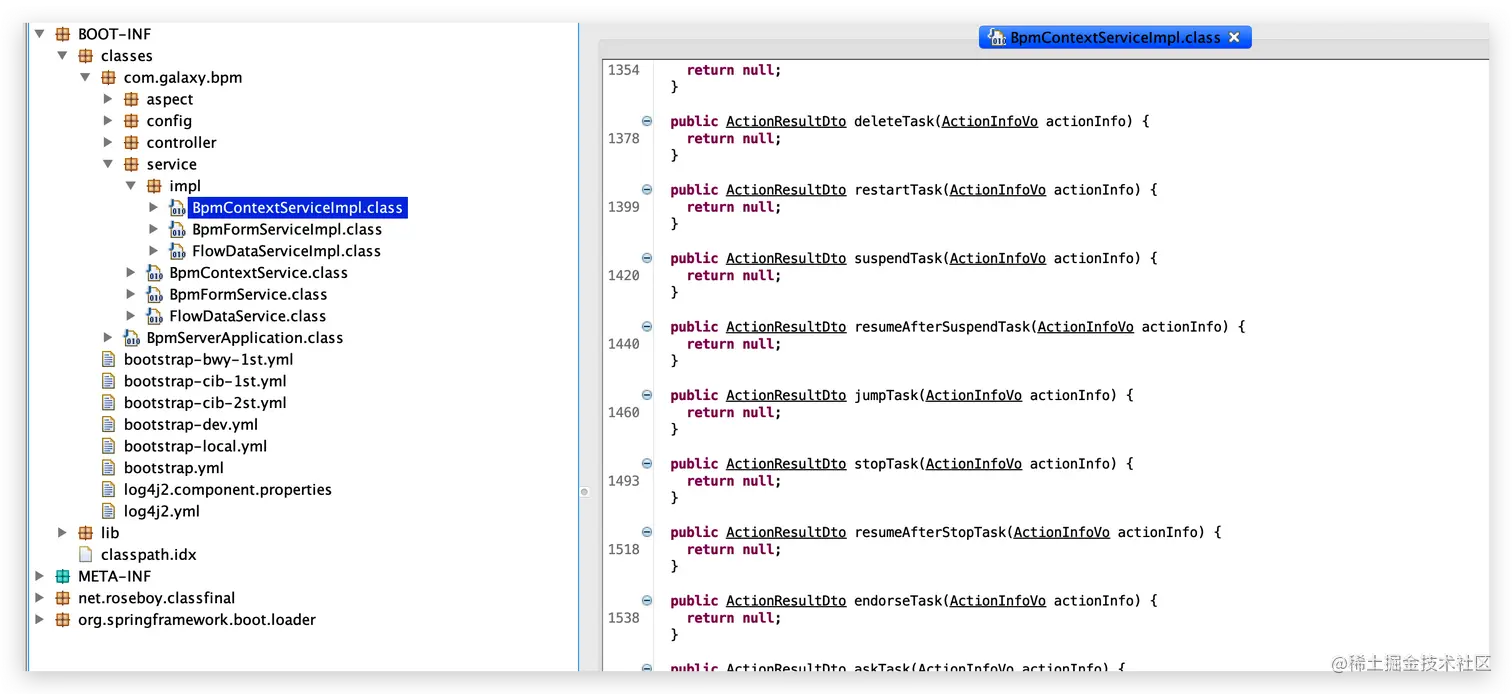Viewport: 1512px width, 694px height.
Task: Click the BpmFormServiceImpl.class file icon
Action: 177,229
